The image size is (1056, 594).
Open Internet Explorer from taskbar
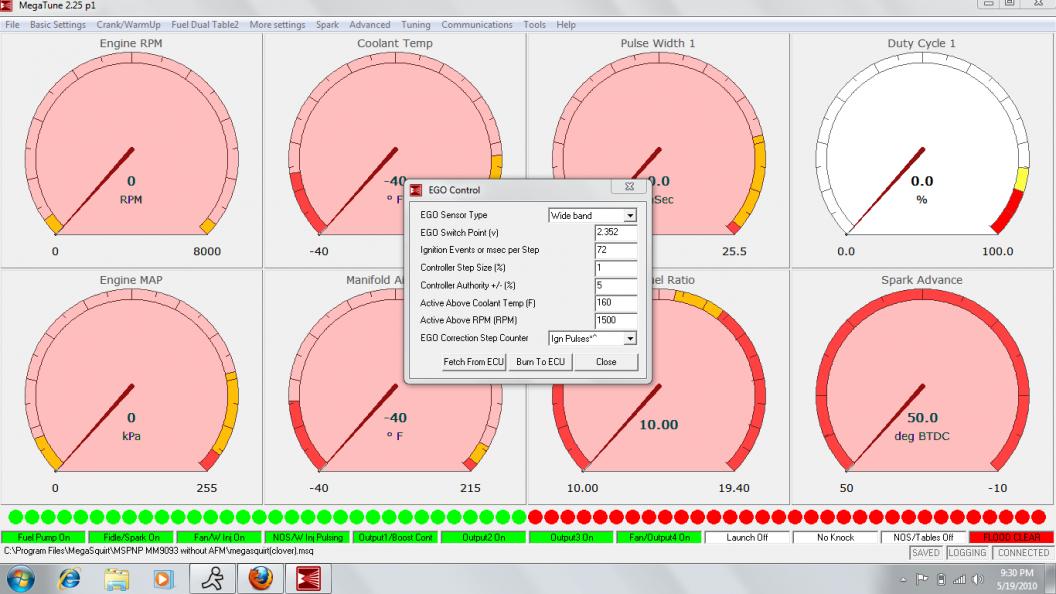coord(70,578)
